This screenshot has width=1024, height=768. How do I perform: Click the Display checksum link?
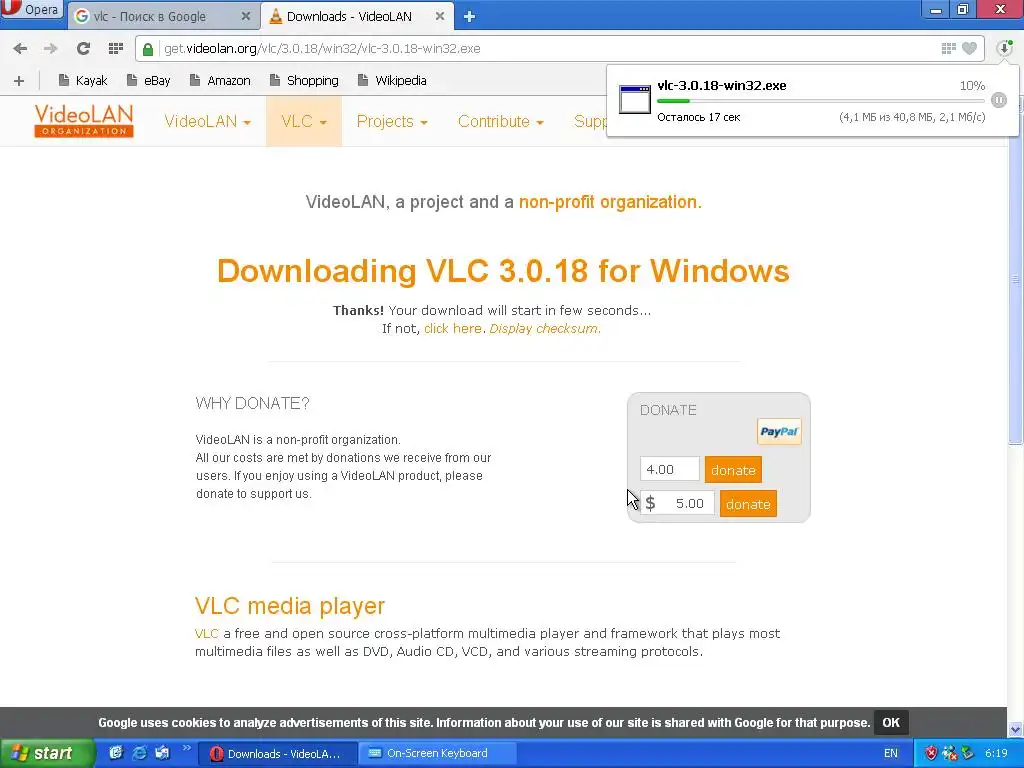click(544, 328)
